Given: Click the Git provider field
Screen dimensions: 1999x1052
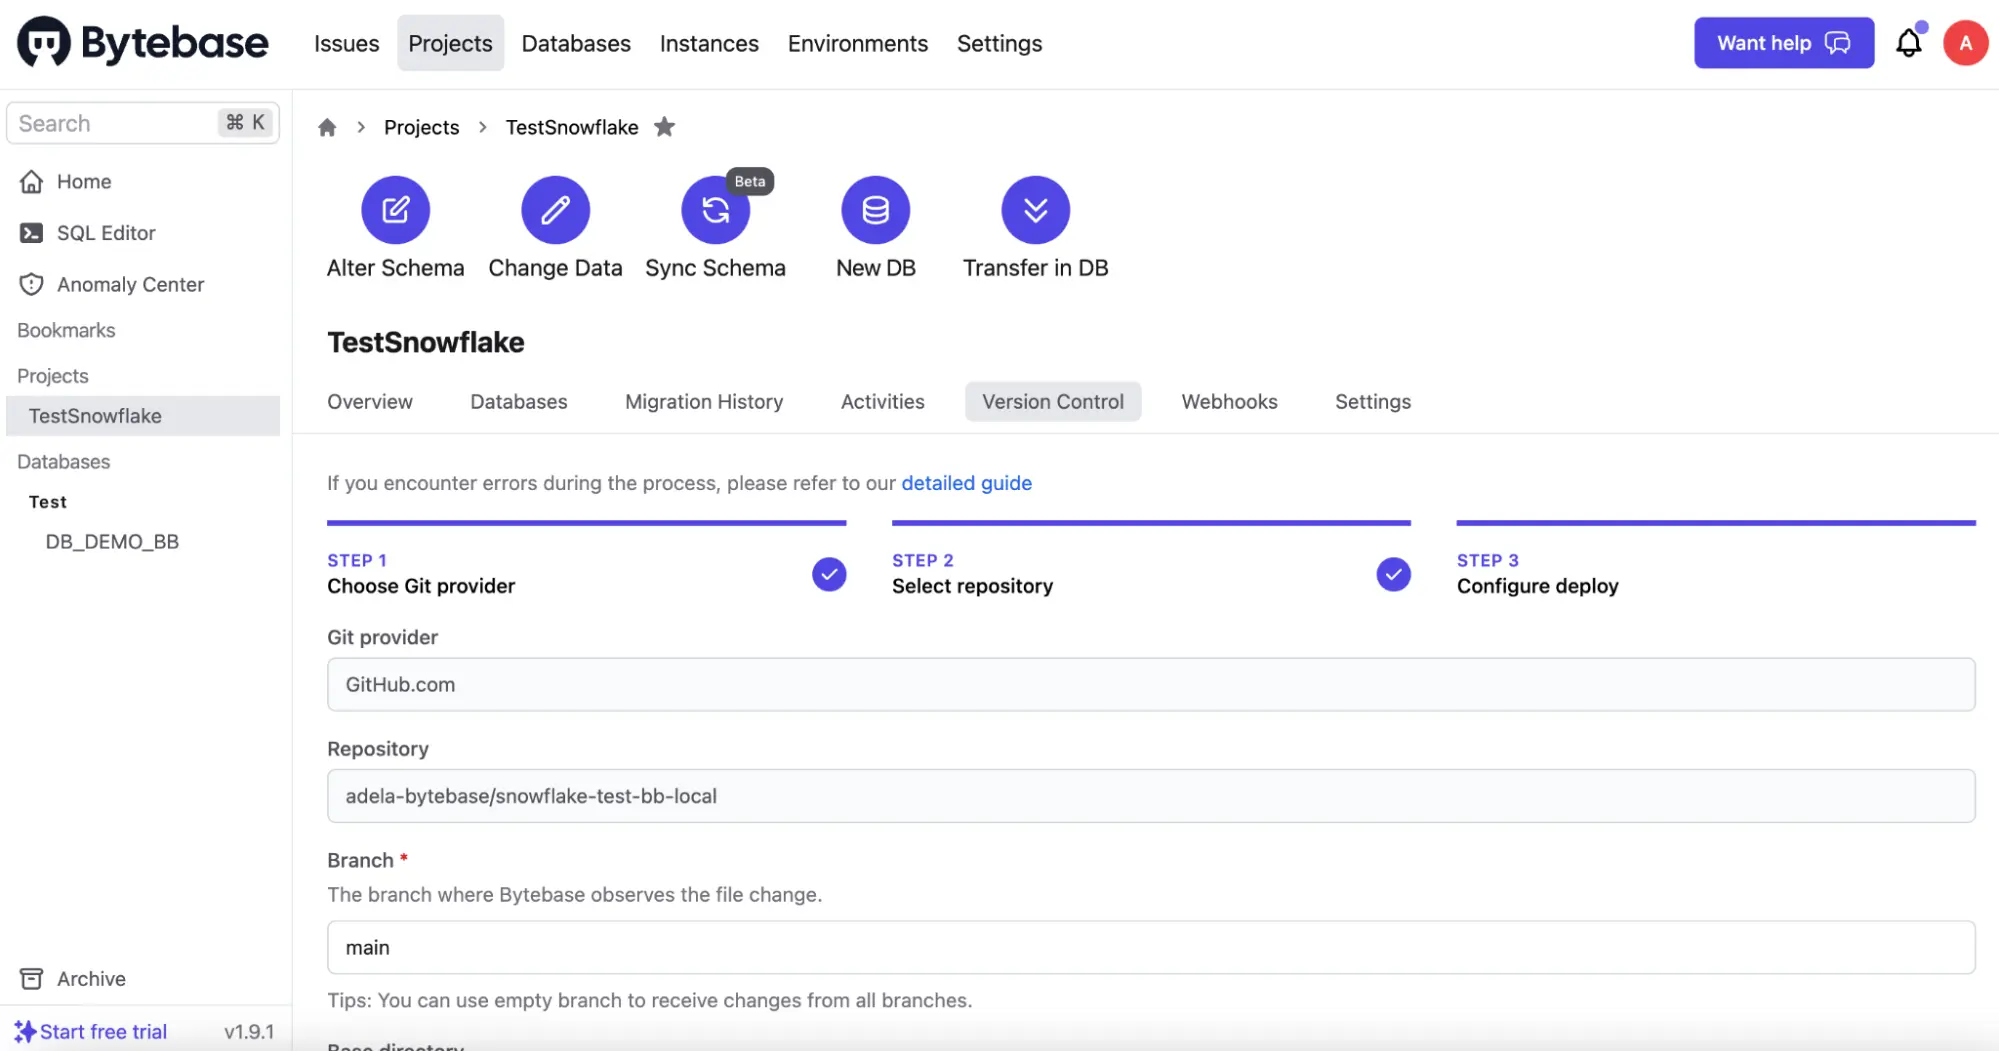Looking at the screenshot, I should pos(1151,684).
